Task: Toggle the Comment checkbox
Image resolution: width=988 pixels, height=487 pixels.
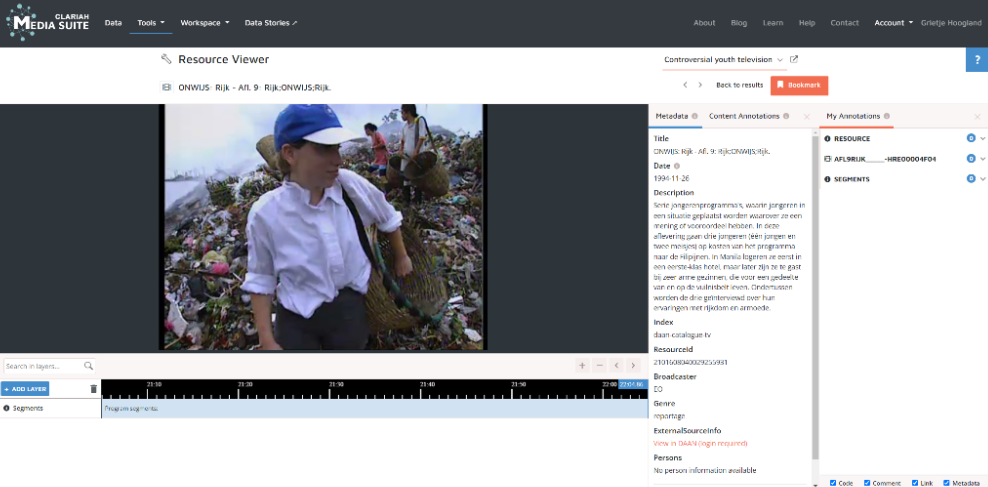Action: [x=867, y=483]
